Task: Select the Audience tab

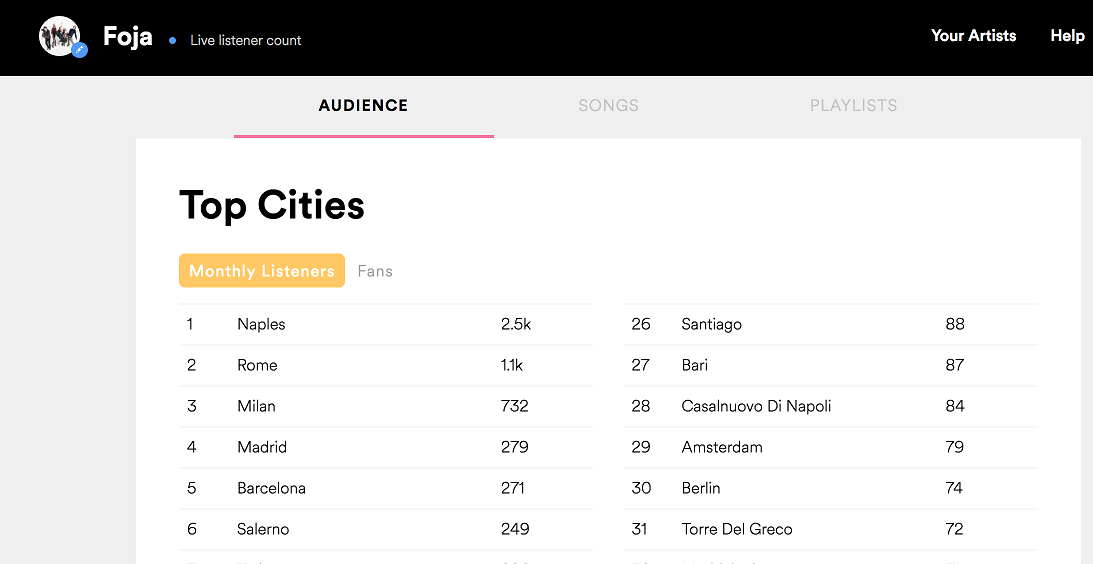Action: click(x=363, y=105)
